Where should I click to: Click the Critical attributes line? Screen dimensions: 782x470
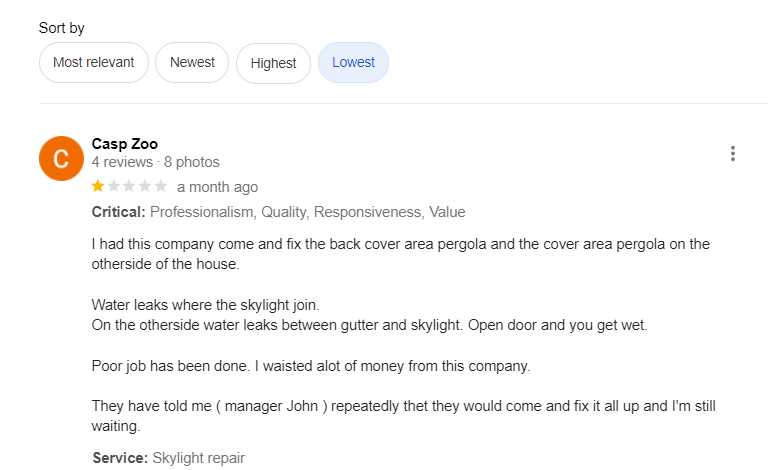tap(278, 212)
